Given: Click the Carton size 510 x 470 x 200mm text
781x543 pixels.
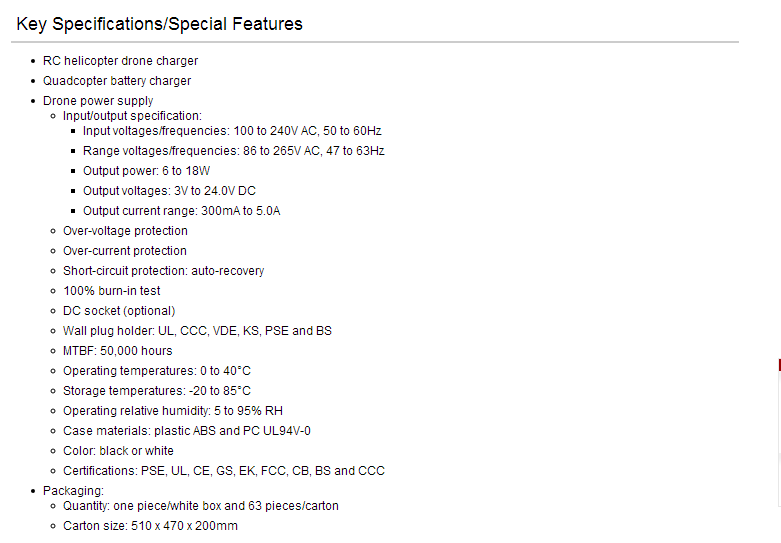Looking at the screenshot, I should coord(150,526).
